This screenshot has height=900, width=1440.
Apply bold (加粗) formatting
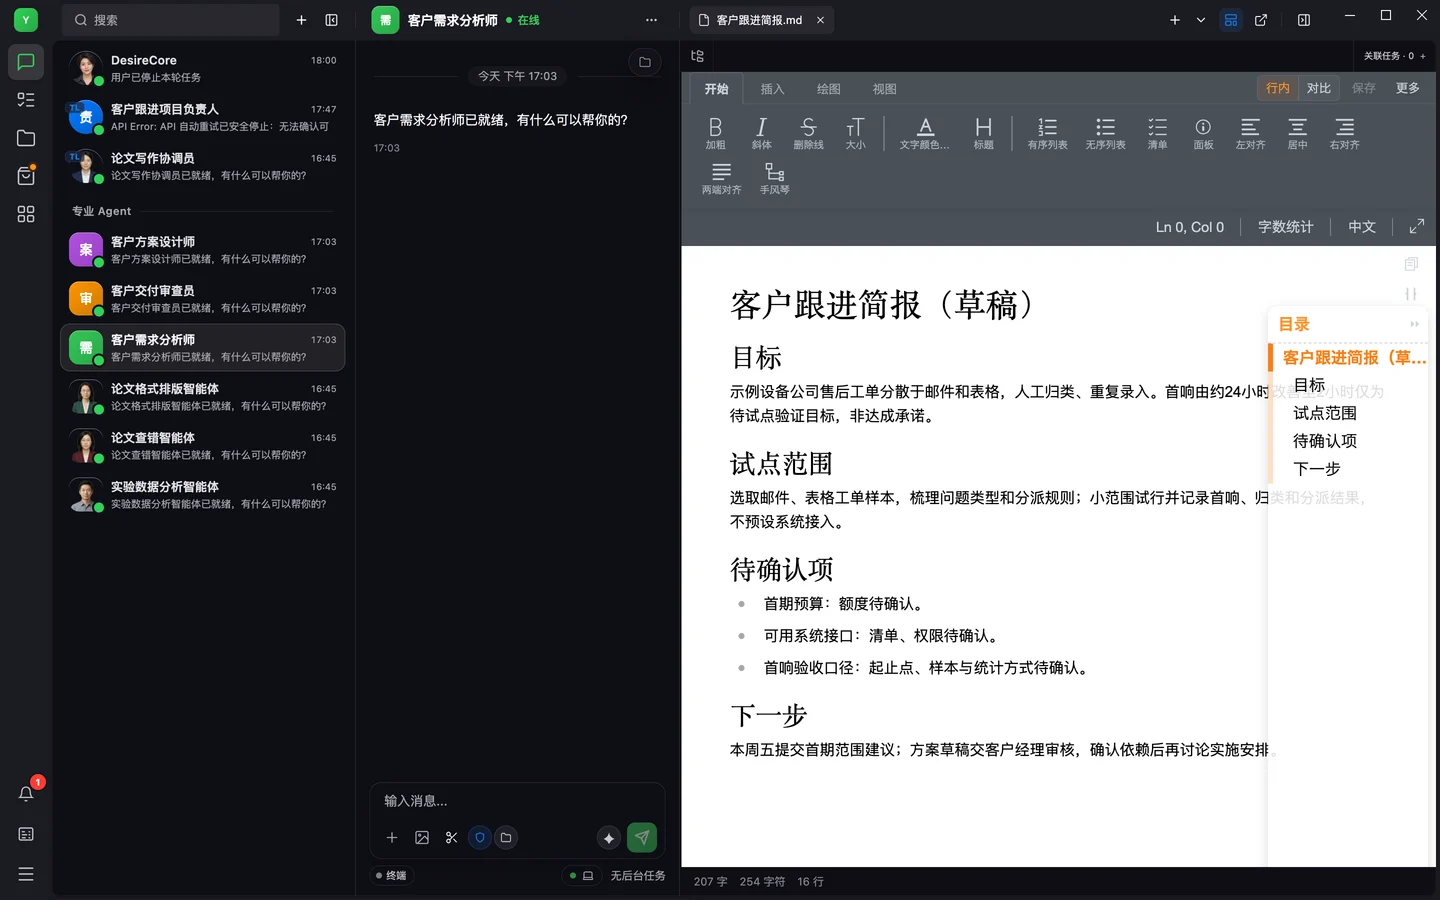coord(715,133)
